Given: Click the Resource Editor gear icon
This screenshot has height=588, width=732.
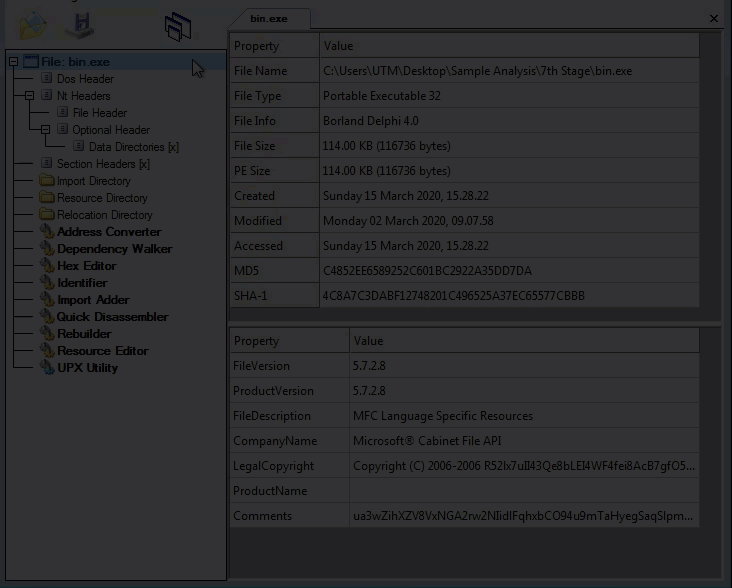Looking at the screenshot, I should (47, 350).
